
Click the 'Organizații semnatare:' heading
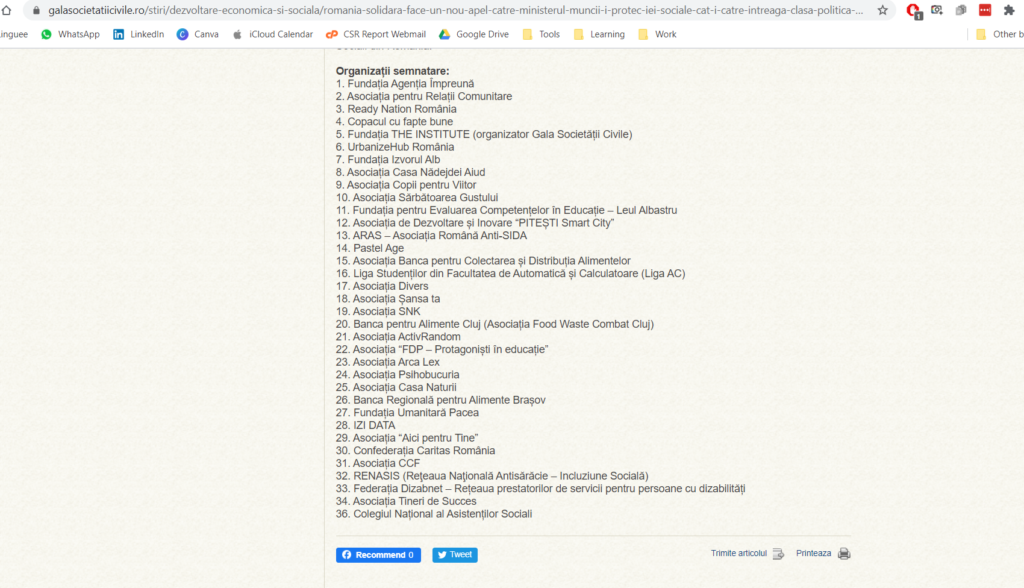392,71
